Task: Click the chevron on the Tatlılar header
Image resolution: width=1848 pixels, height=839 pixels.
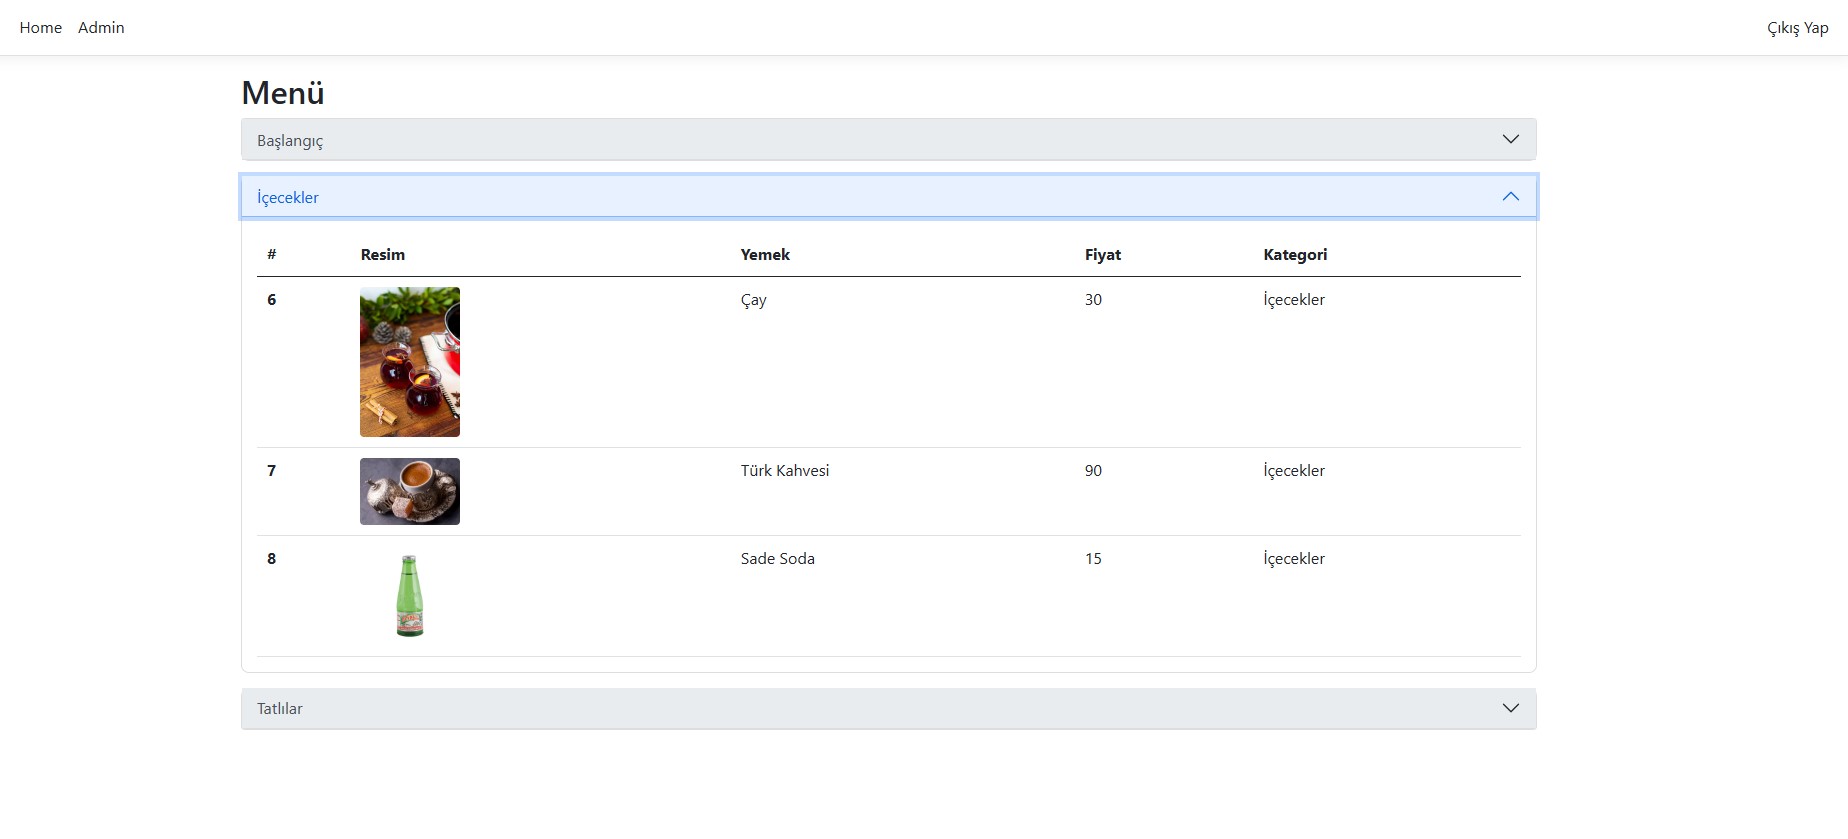Action: pyautogui.click(x=1510, y=708)
